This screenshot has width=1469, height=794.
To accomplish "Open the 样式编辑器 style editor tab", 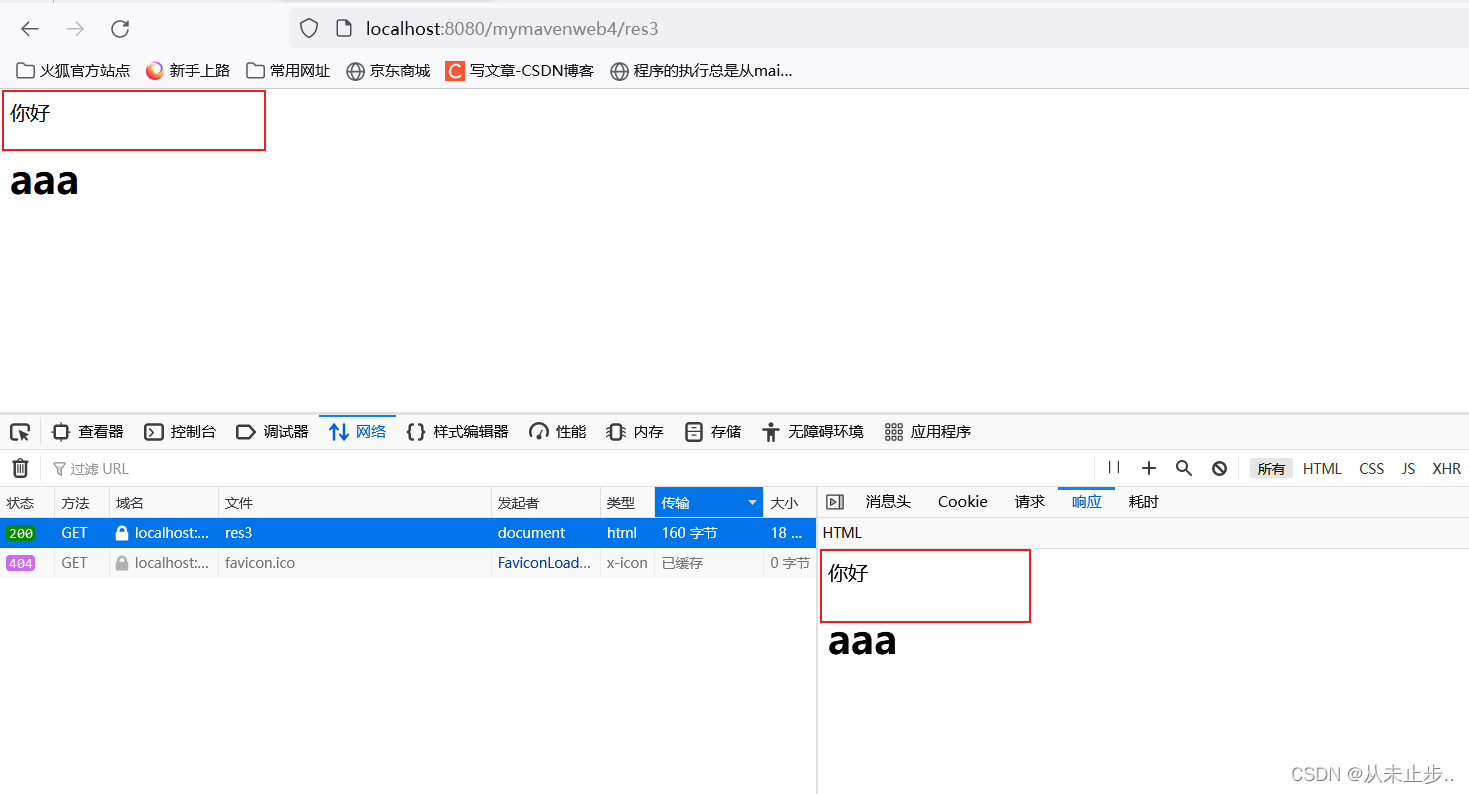I will pos(458,432).
